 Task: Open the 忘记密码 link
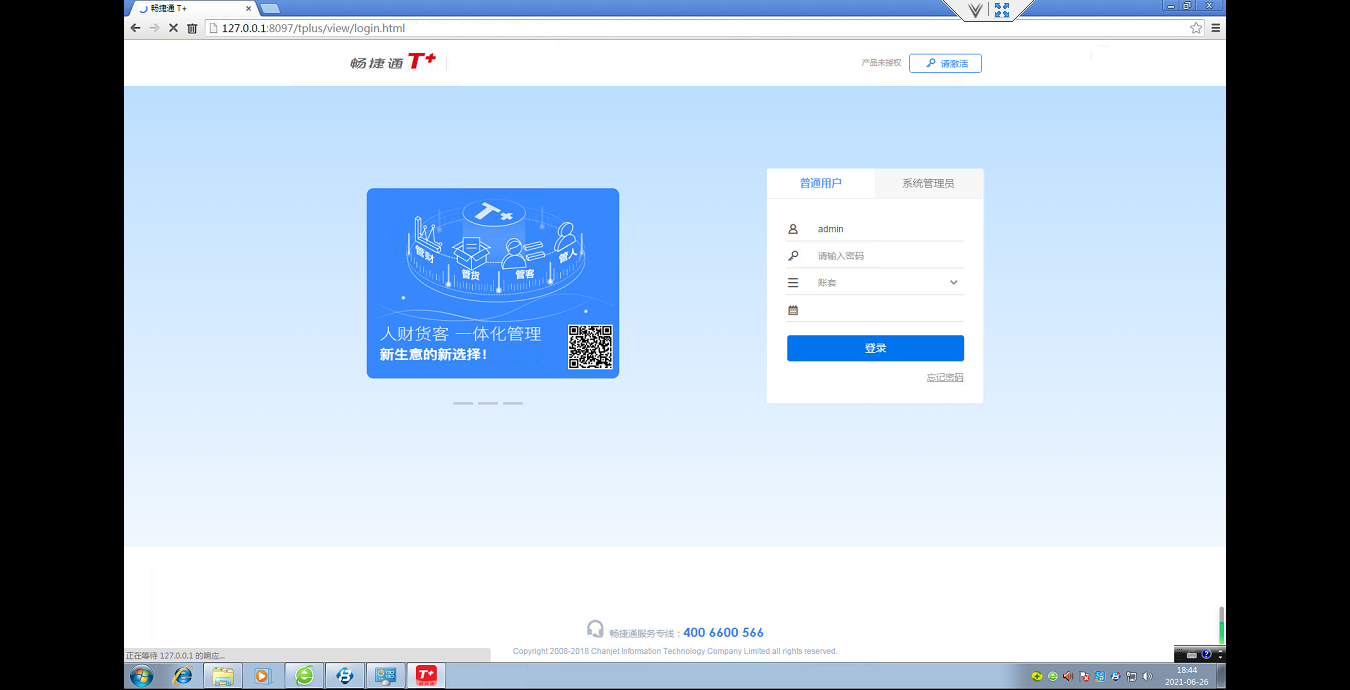pos(945,378)
